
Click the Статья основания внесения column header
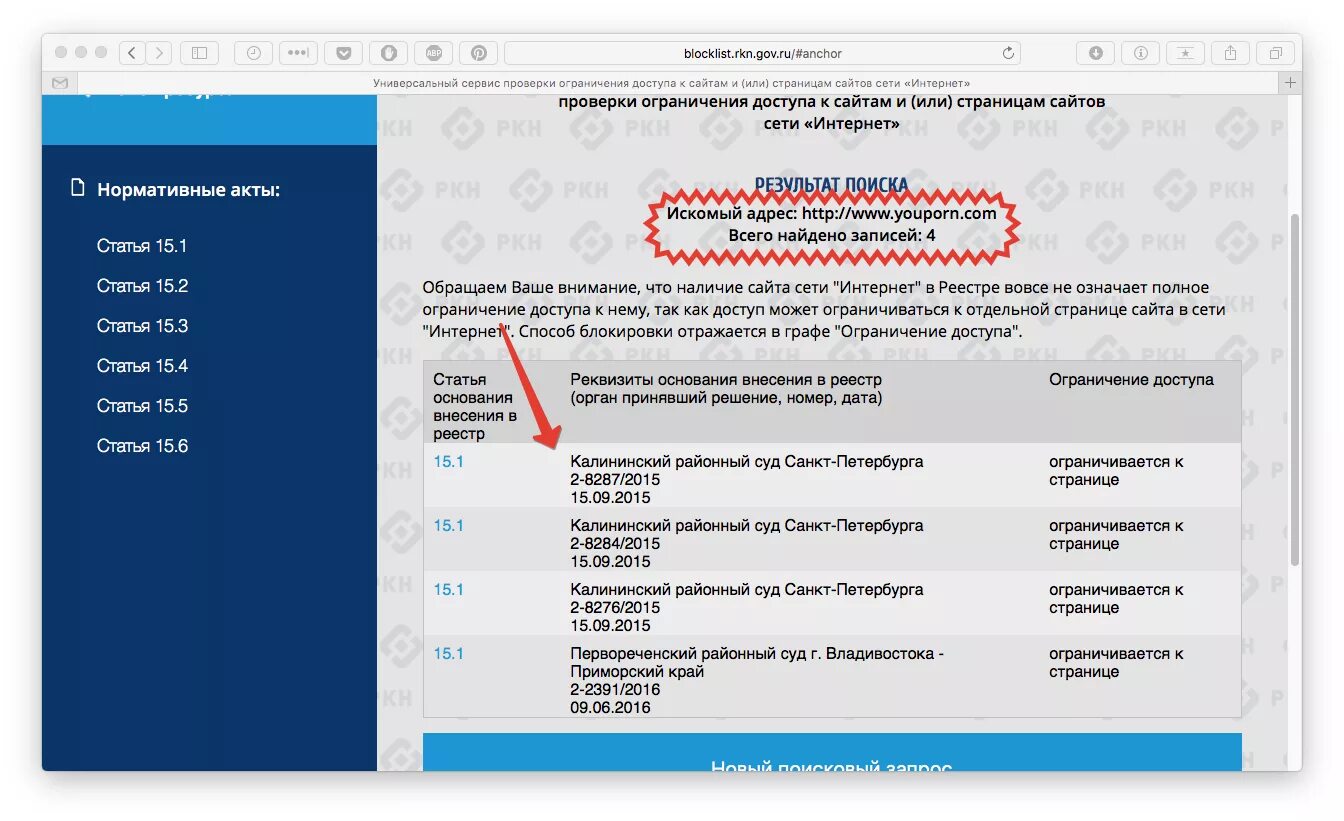pos(475,407)
